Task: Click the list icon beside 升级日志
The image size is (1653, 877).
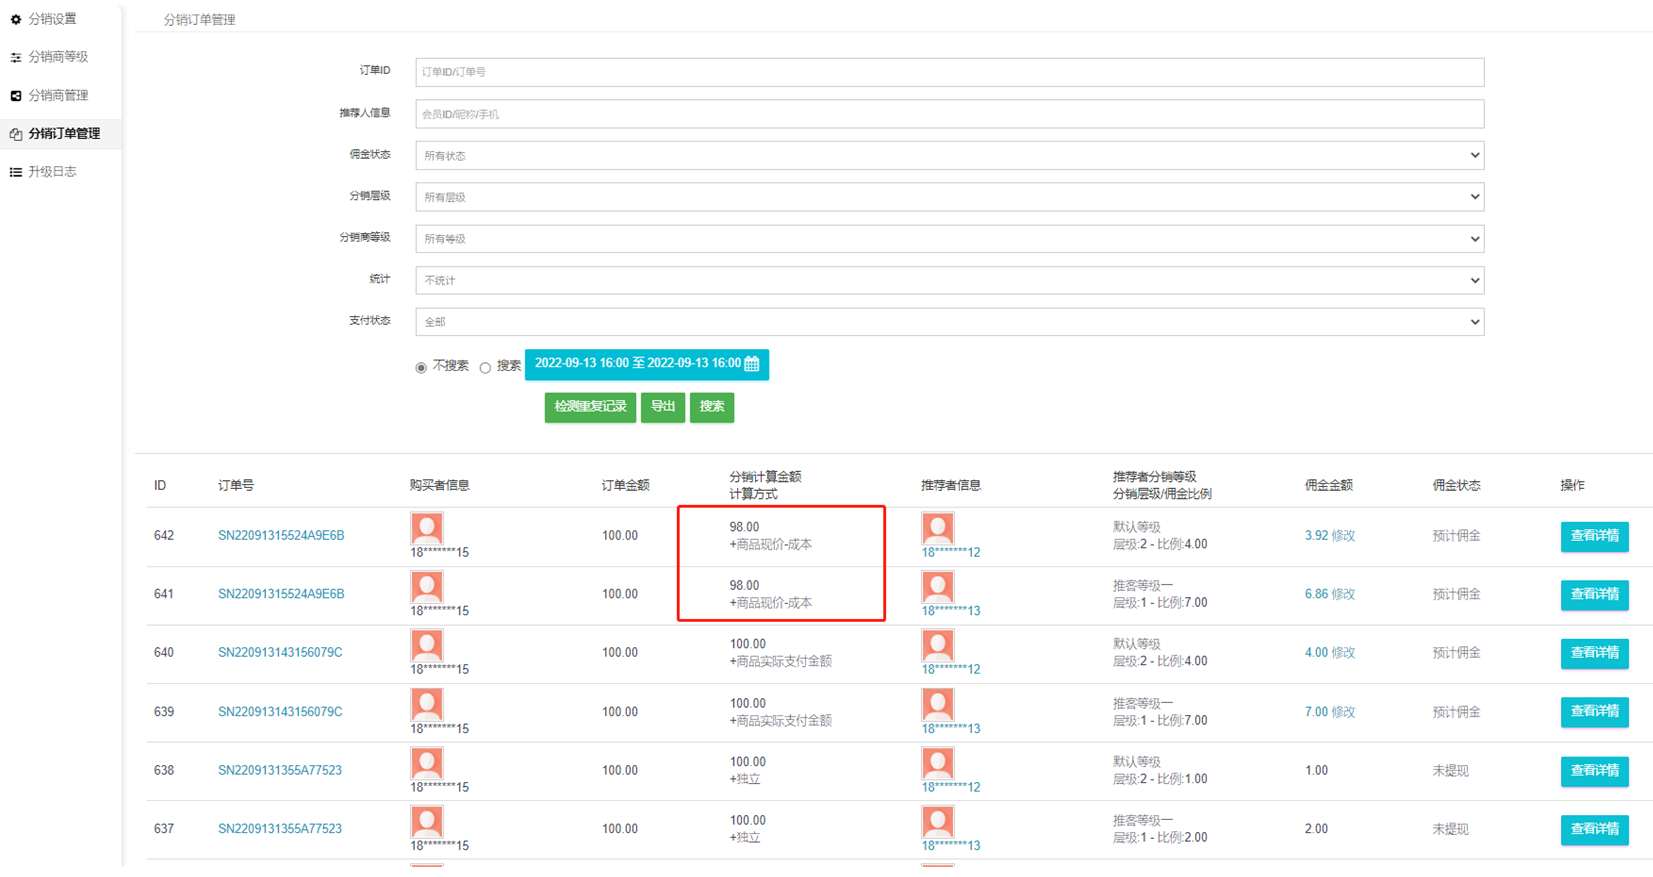Action: 16,172
